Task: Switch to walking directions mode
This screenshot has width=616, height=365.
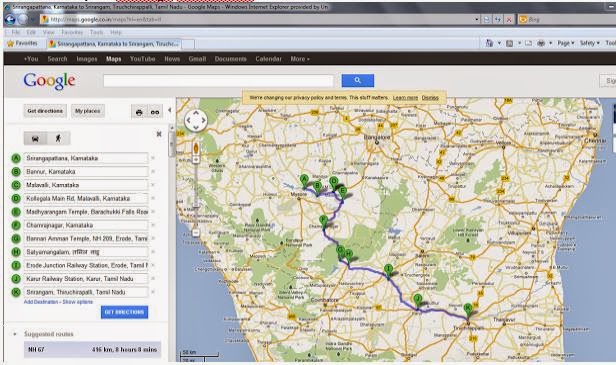Action: 59,138
